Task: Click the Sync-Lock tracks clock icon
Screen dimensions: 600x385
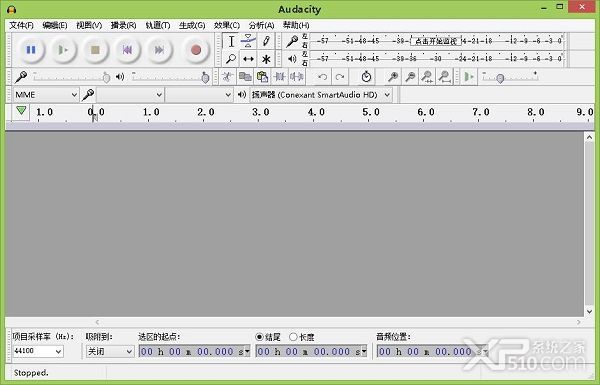Action: point(366,77)
